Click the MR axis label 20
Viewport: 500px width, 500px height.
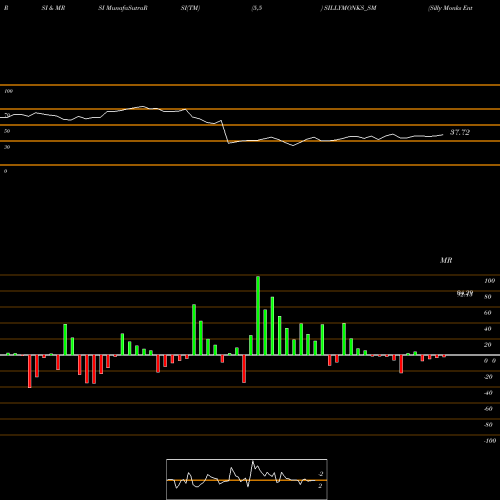tap(488, 345)
